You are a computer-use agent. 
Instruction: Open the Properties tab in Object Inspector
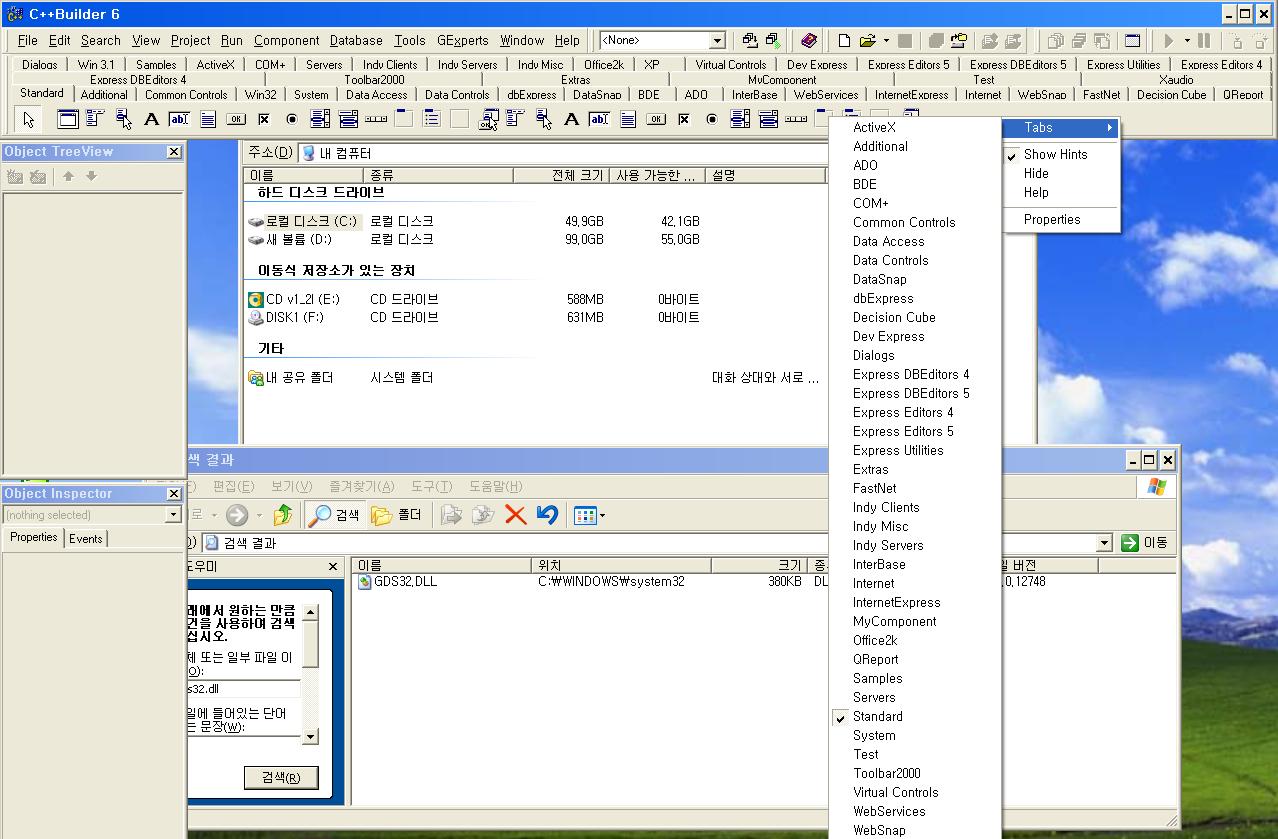[x=34, y=537]
